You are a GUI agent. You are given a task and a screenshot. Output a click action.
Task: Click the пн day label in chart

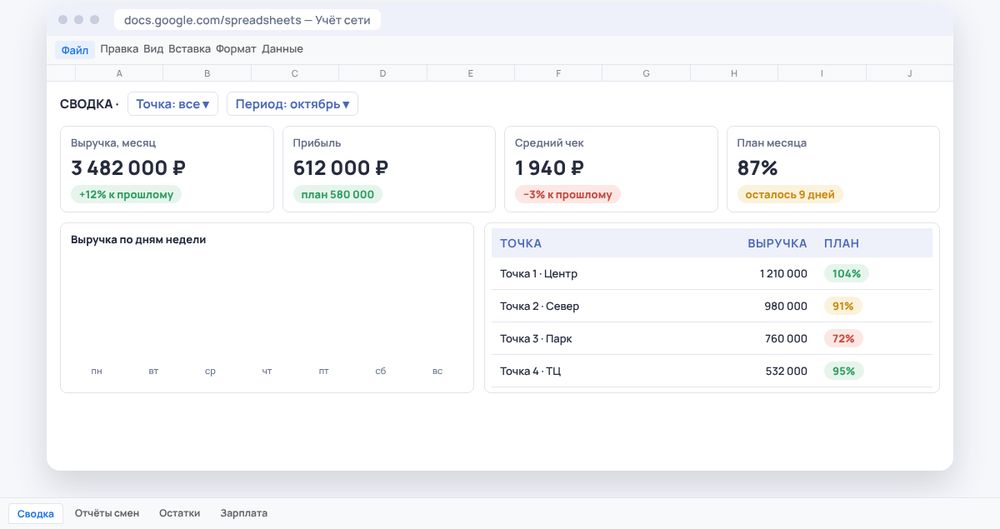pos(96,371)
